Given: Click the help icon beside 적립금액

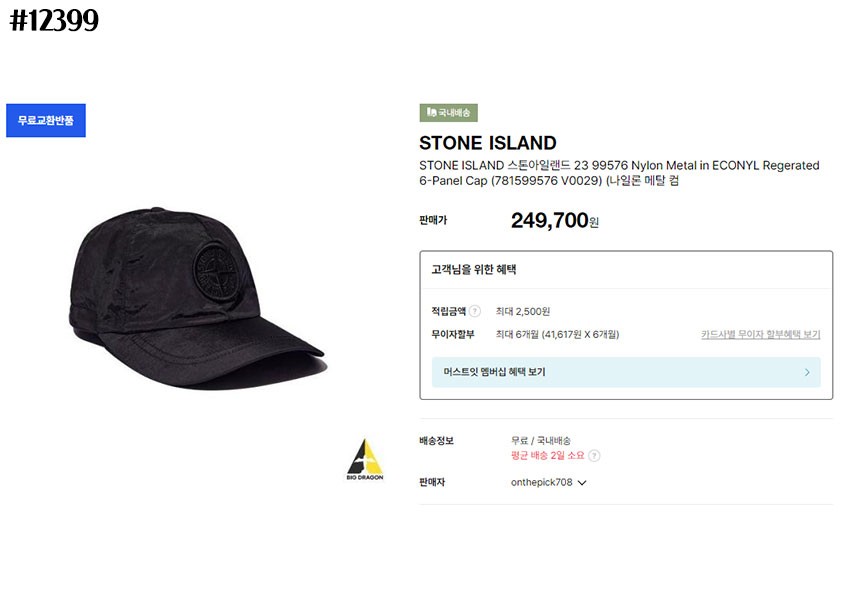Looking at the screenshot, I should point(475,312).
